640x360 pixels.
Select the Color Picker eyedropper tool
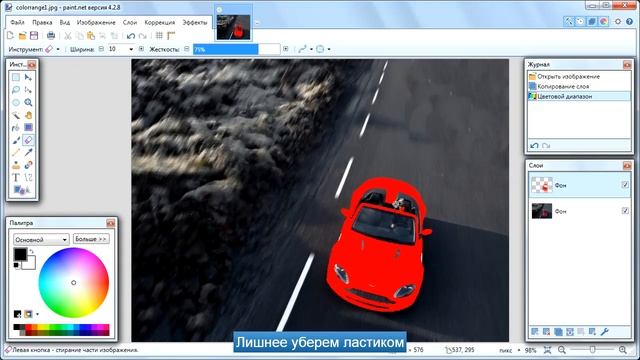pos(28,153)
